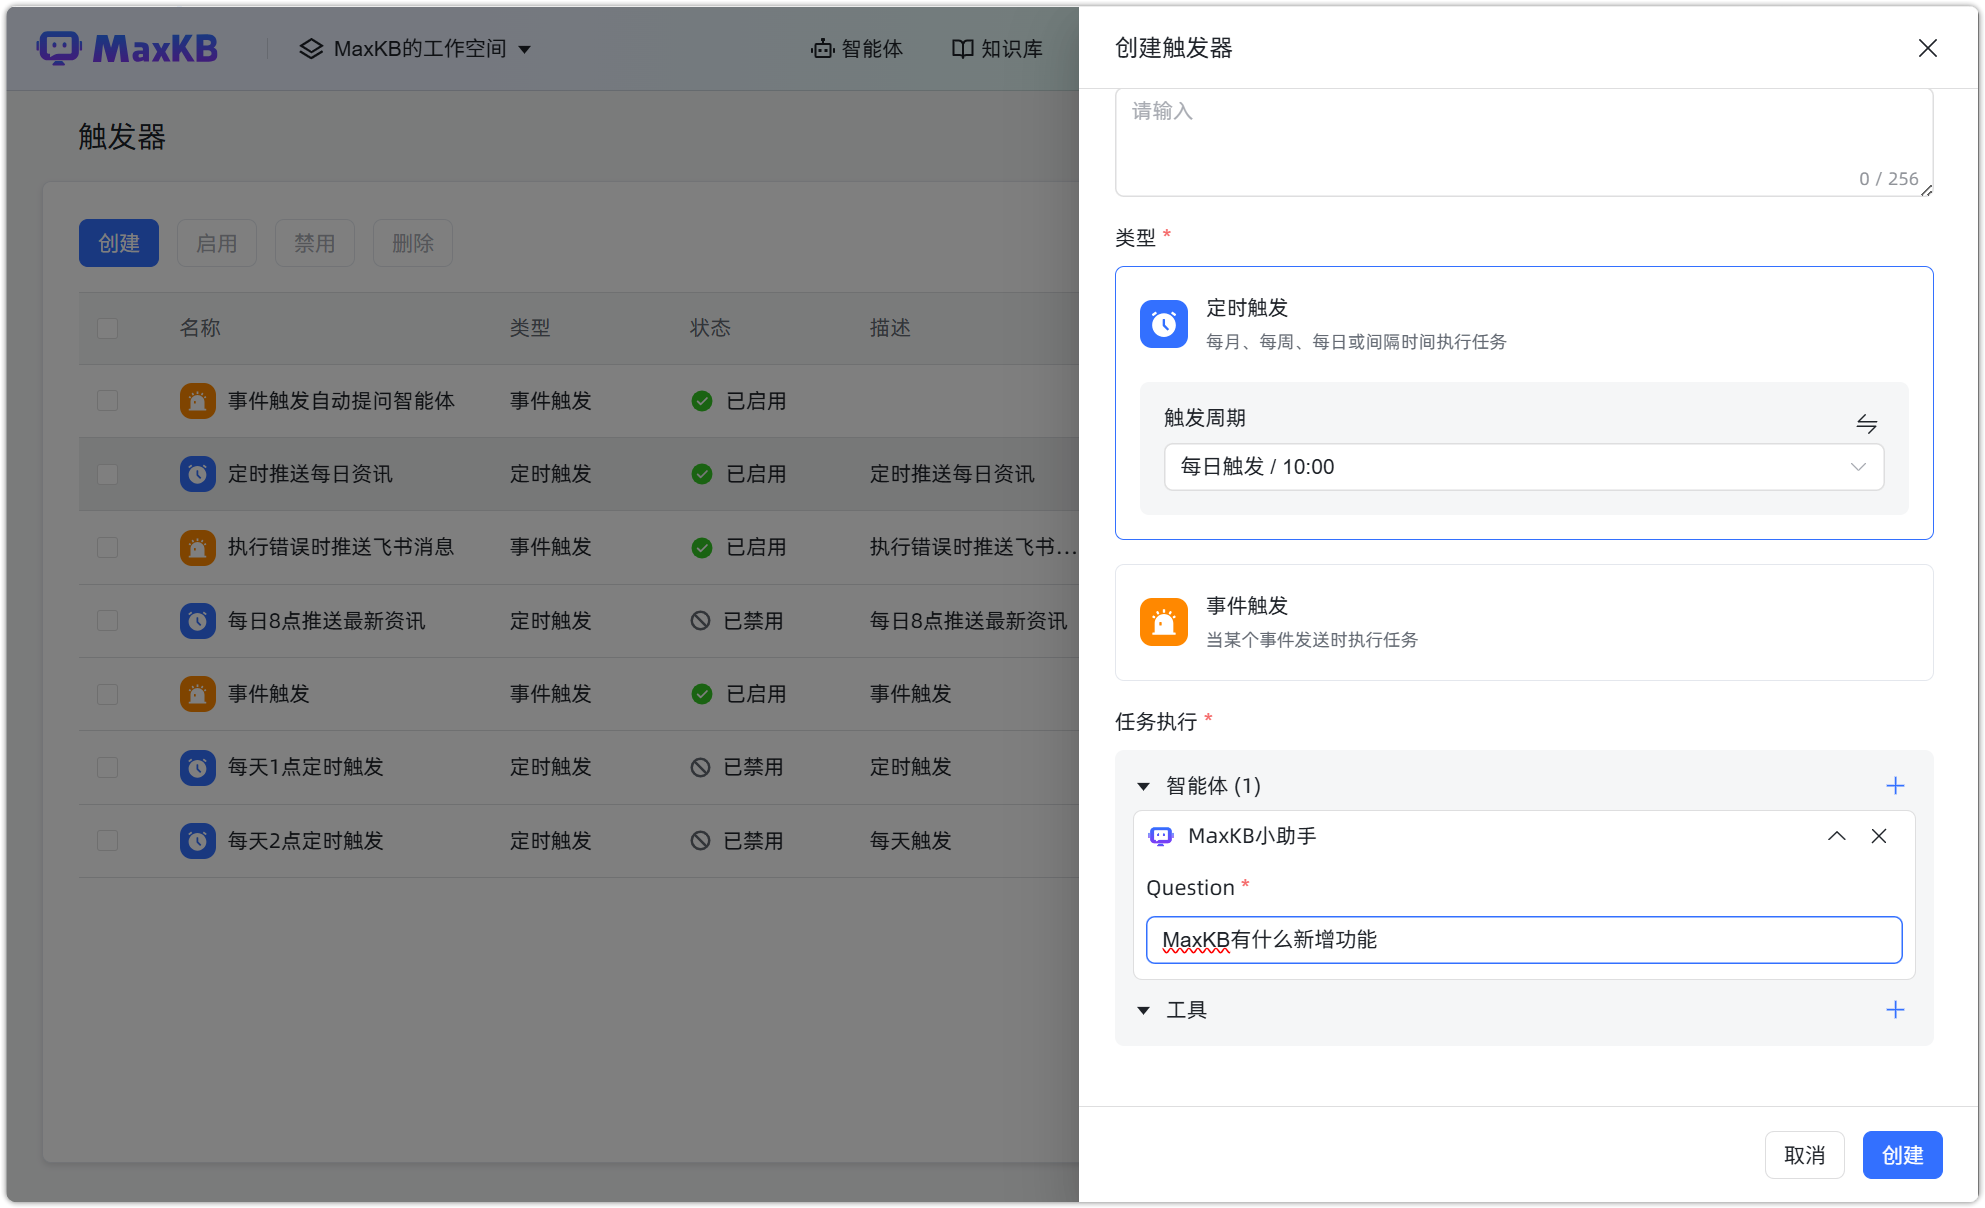The width and height of the screenshot is (1985, 1208).
Task: Check the select-all checkbox in table header
Action: (x=107, y=327)
